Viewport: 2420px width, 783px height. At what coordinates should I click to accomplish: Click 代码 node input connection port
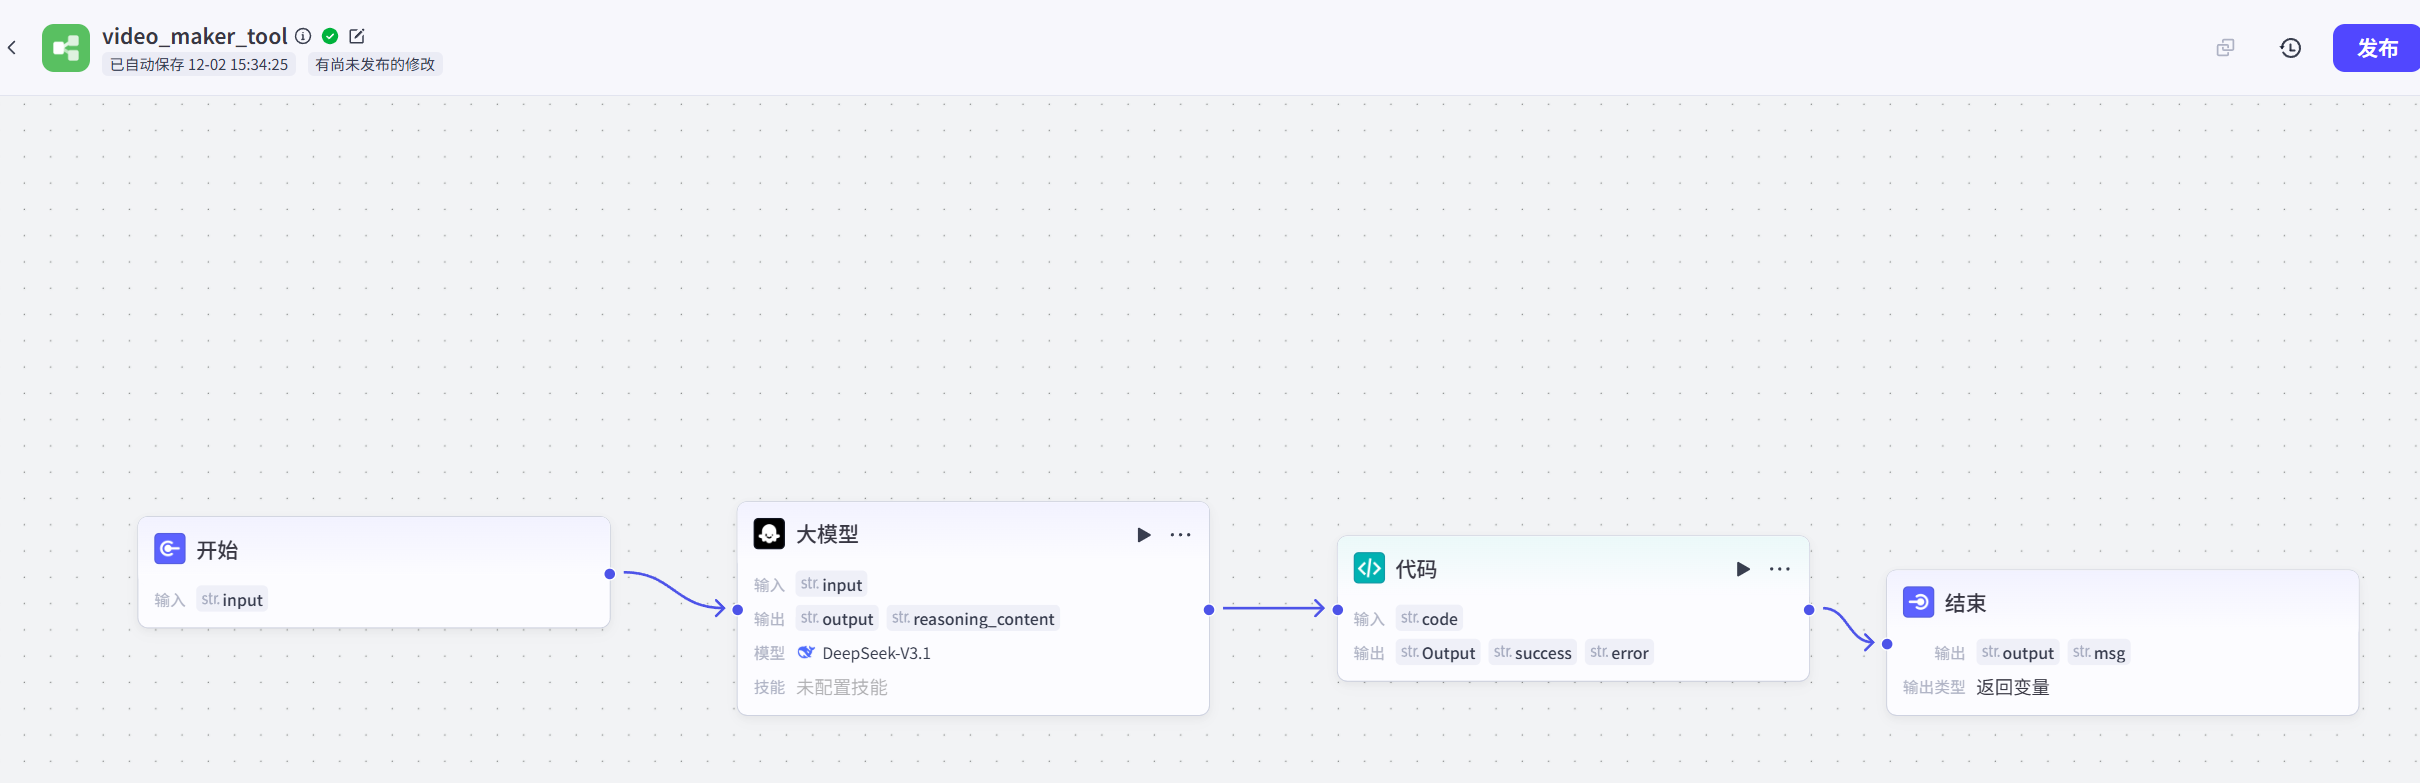pyautogui.click(x=1338, y=609)
